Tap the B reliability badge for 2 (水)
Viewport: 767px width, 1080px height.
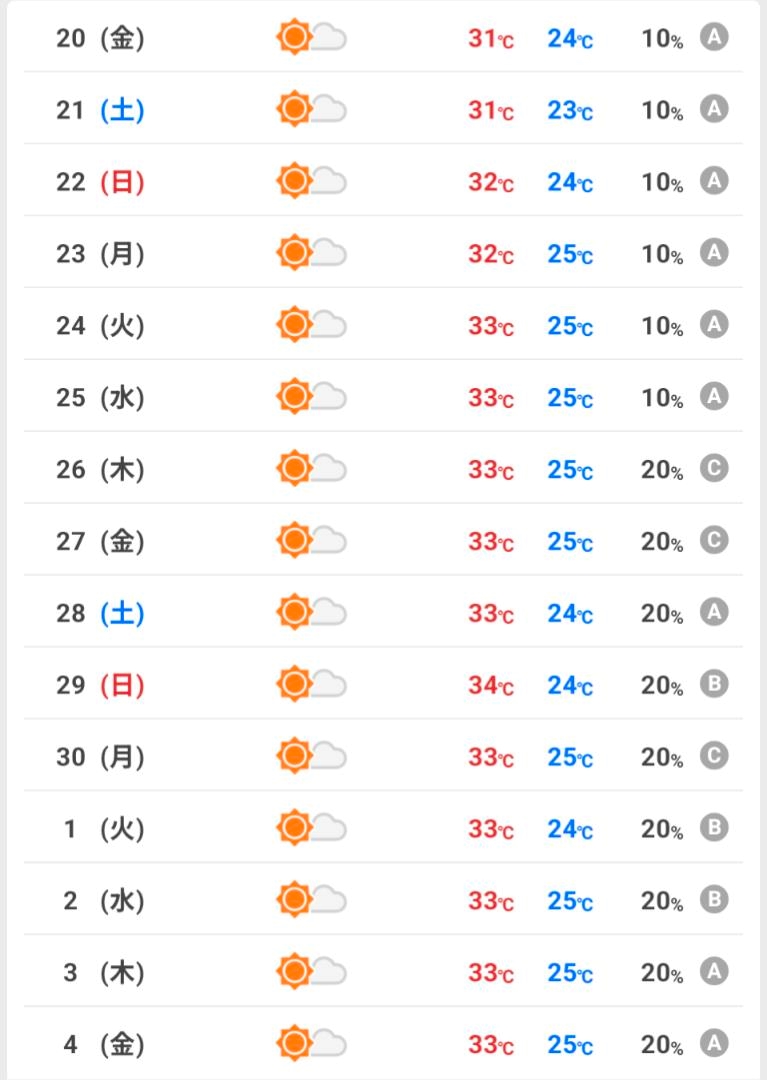point(713,900)
